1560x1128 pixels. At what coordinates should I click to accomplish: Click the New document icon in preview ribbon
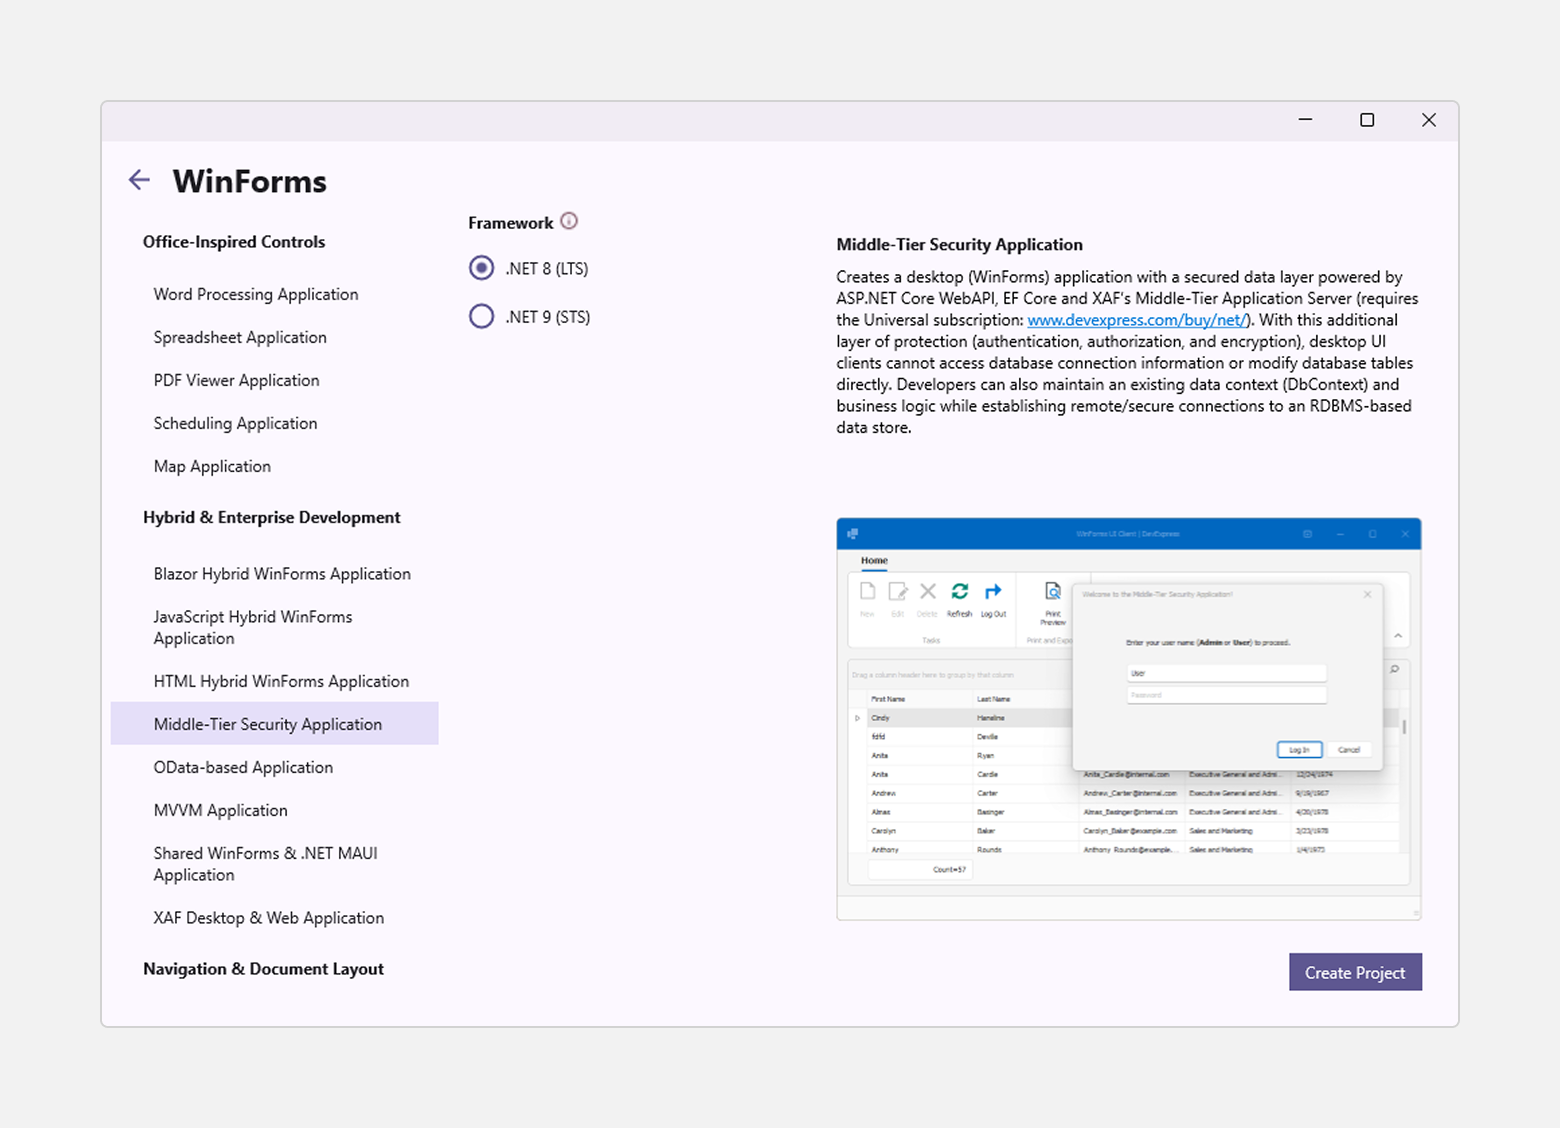(866, 592)
